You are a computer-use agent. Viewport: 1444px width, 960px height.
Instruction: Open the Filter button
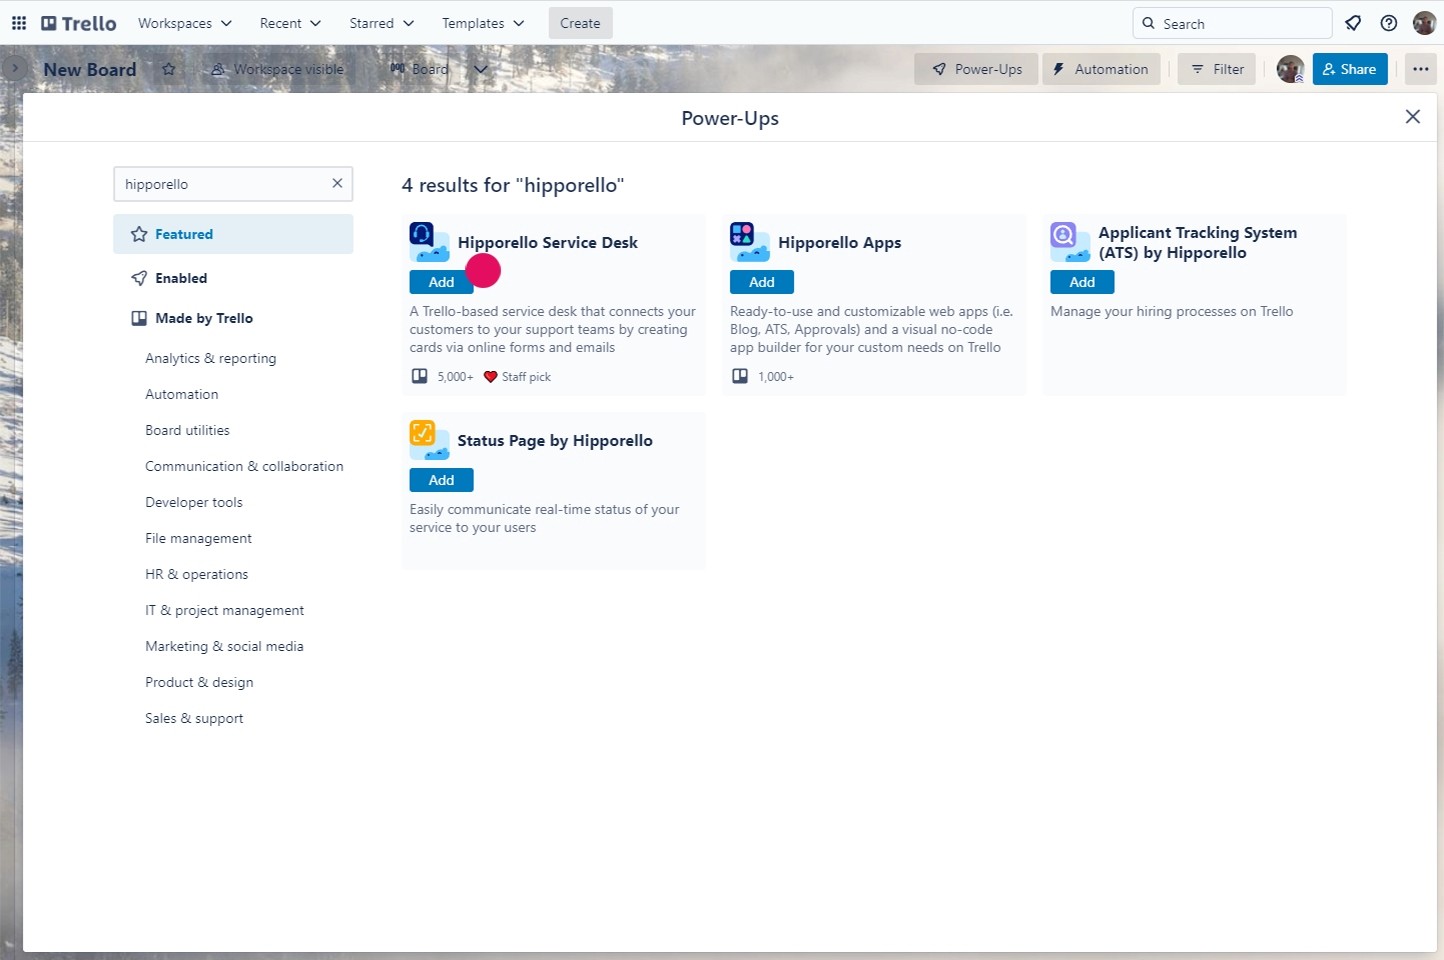[x=1217, y=69]
